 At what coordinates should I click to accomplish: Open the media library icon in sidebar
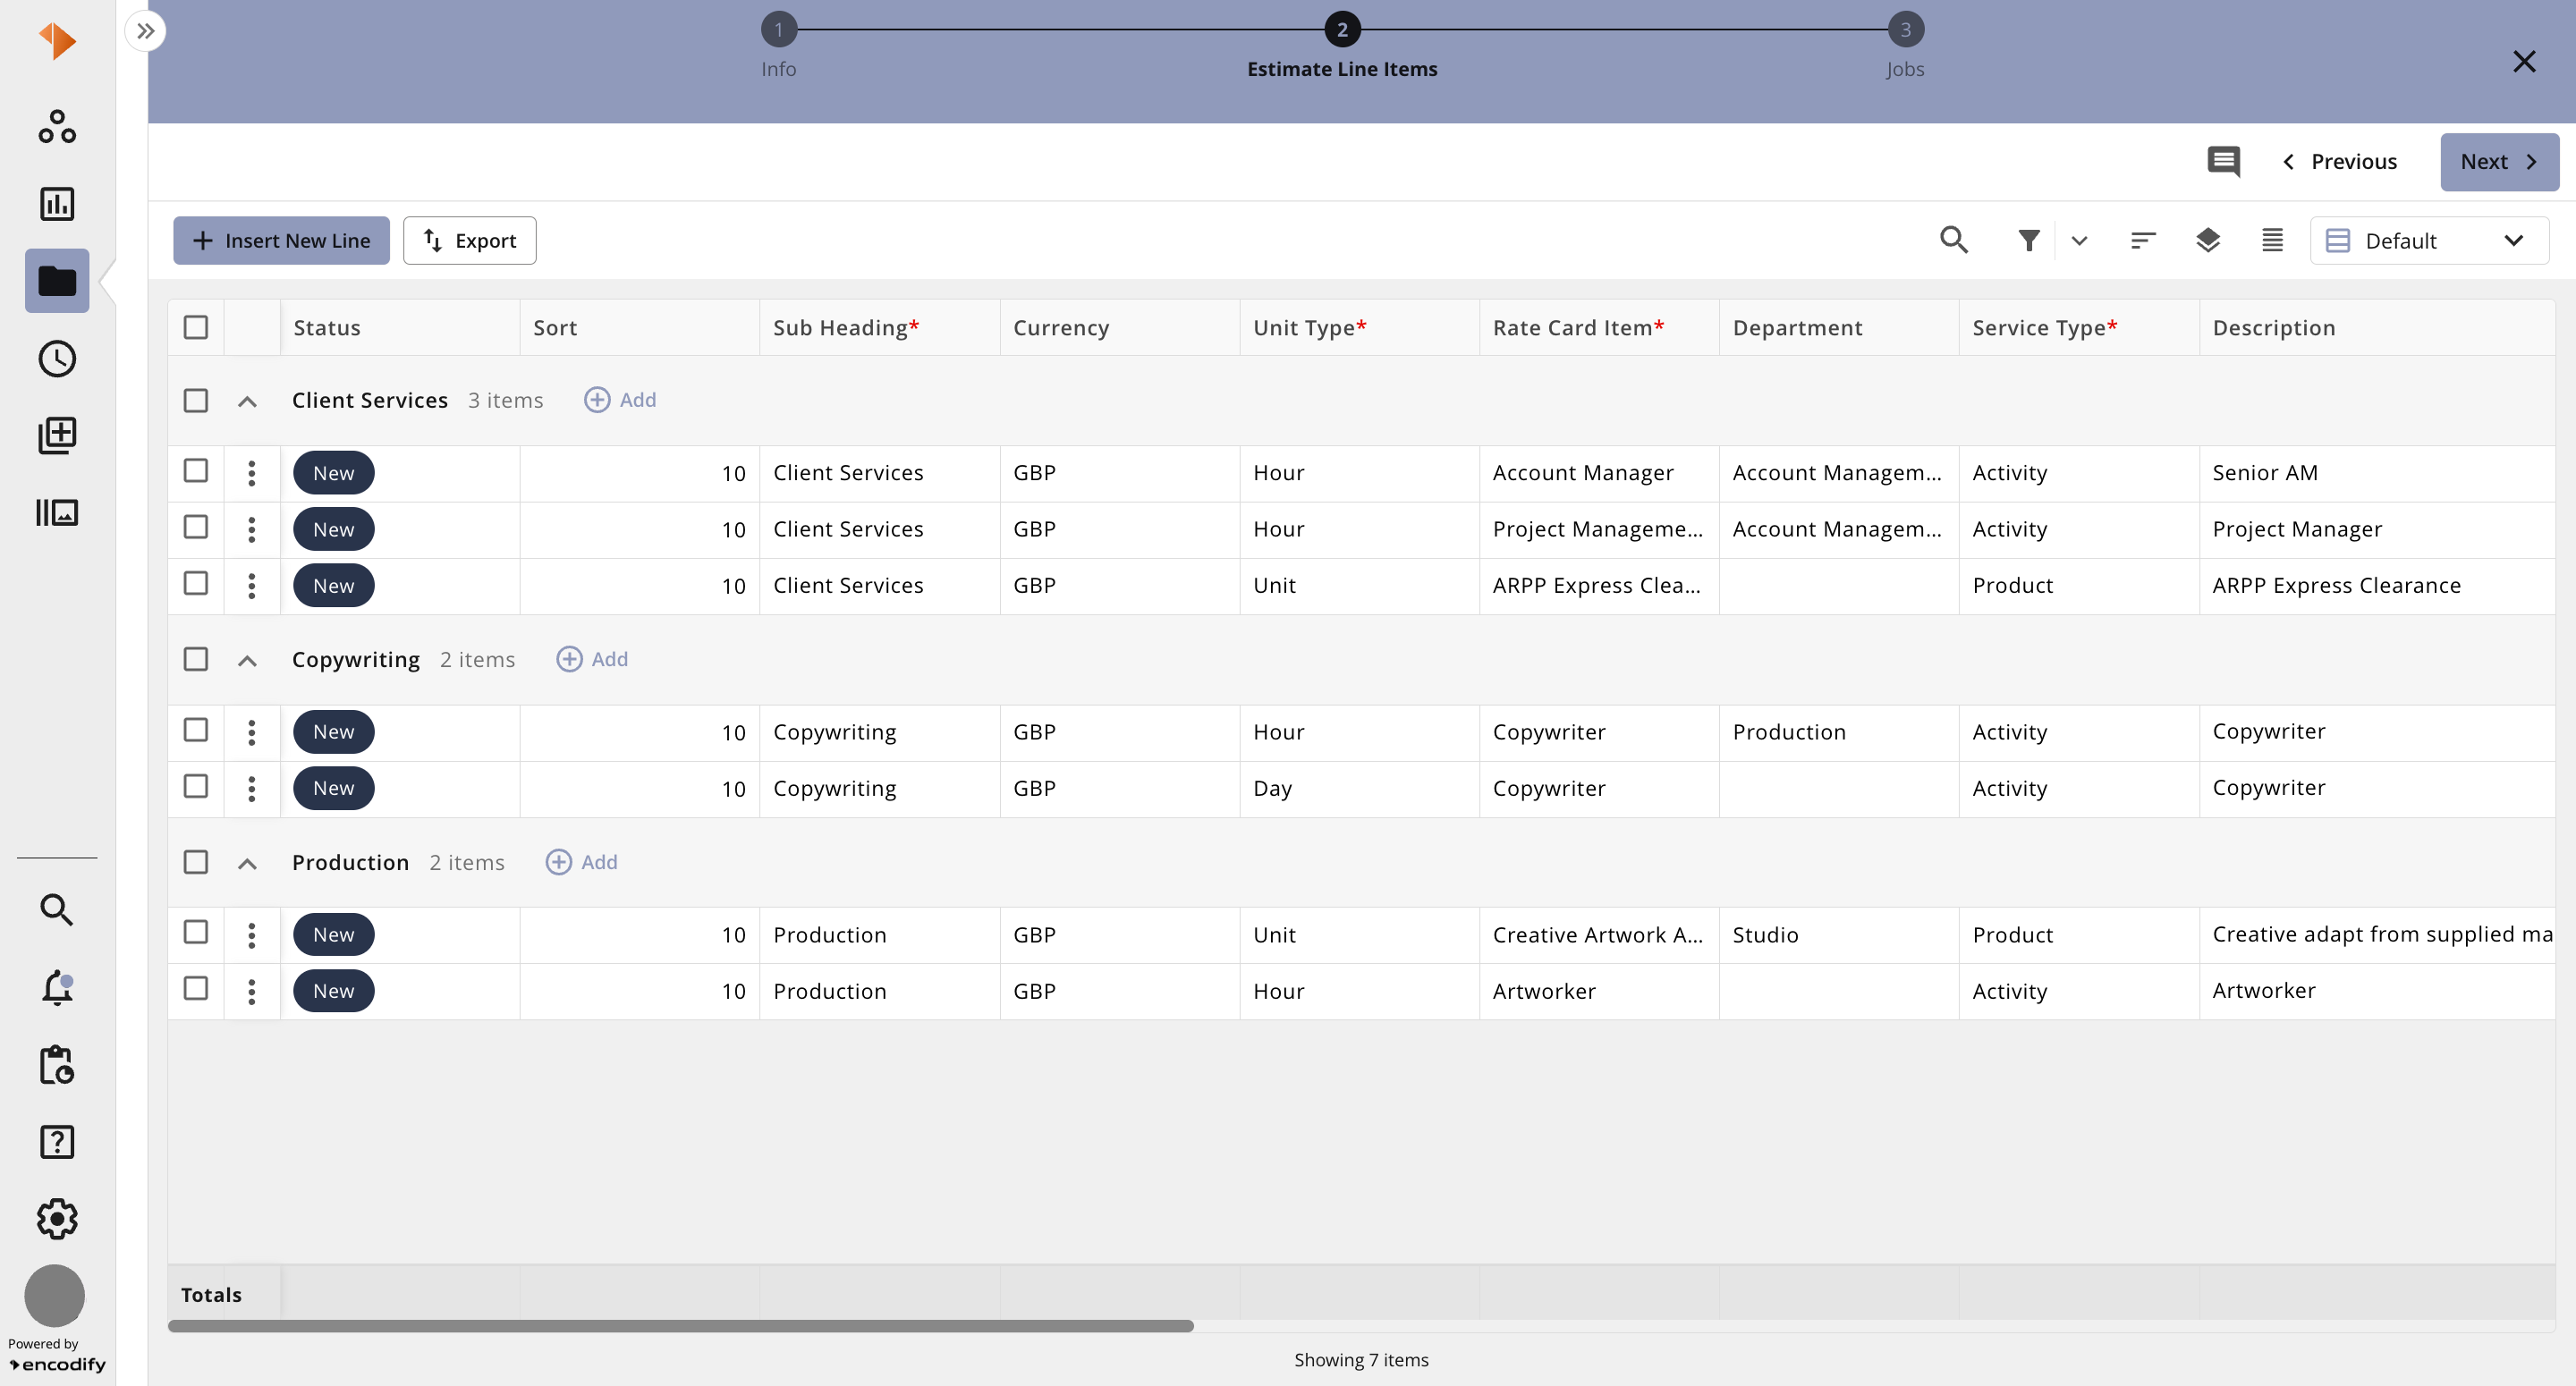click(x=57, y=513)
